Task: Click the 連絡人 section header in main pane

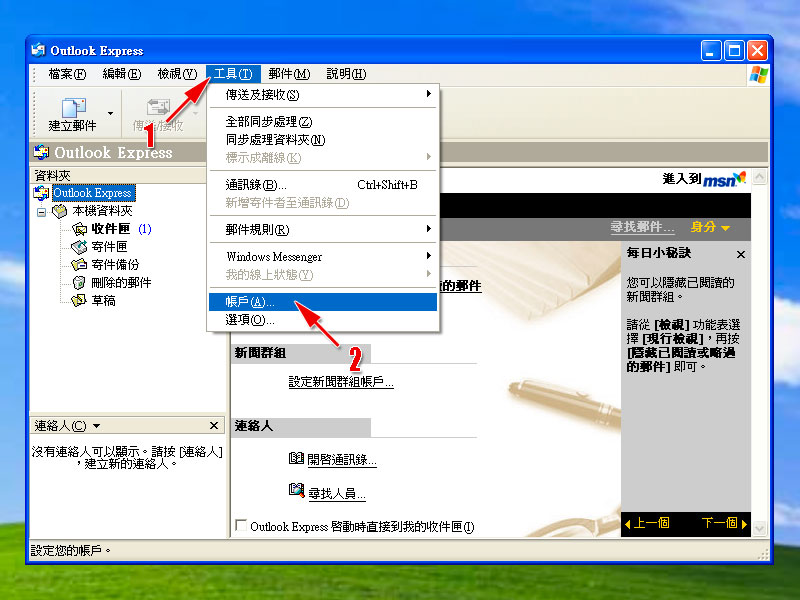Action: (301, 427)
